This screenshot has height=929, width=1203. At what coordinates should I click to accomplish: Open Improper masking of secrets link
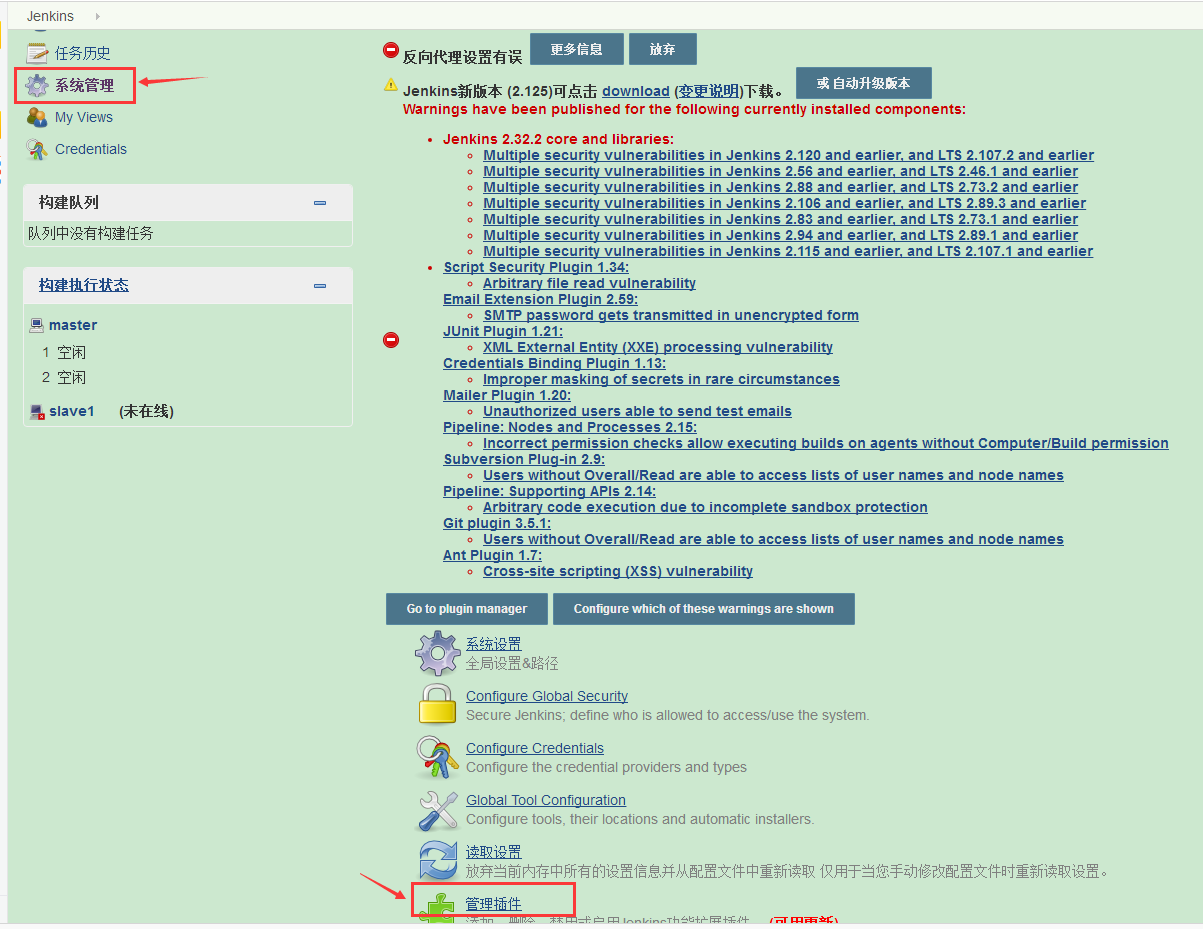tap(661, 379)
